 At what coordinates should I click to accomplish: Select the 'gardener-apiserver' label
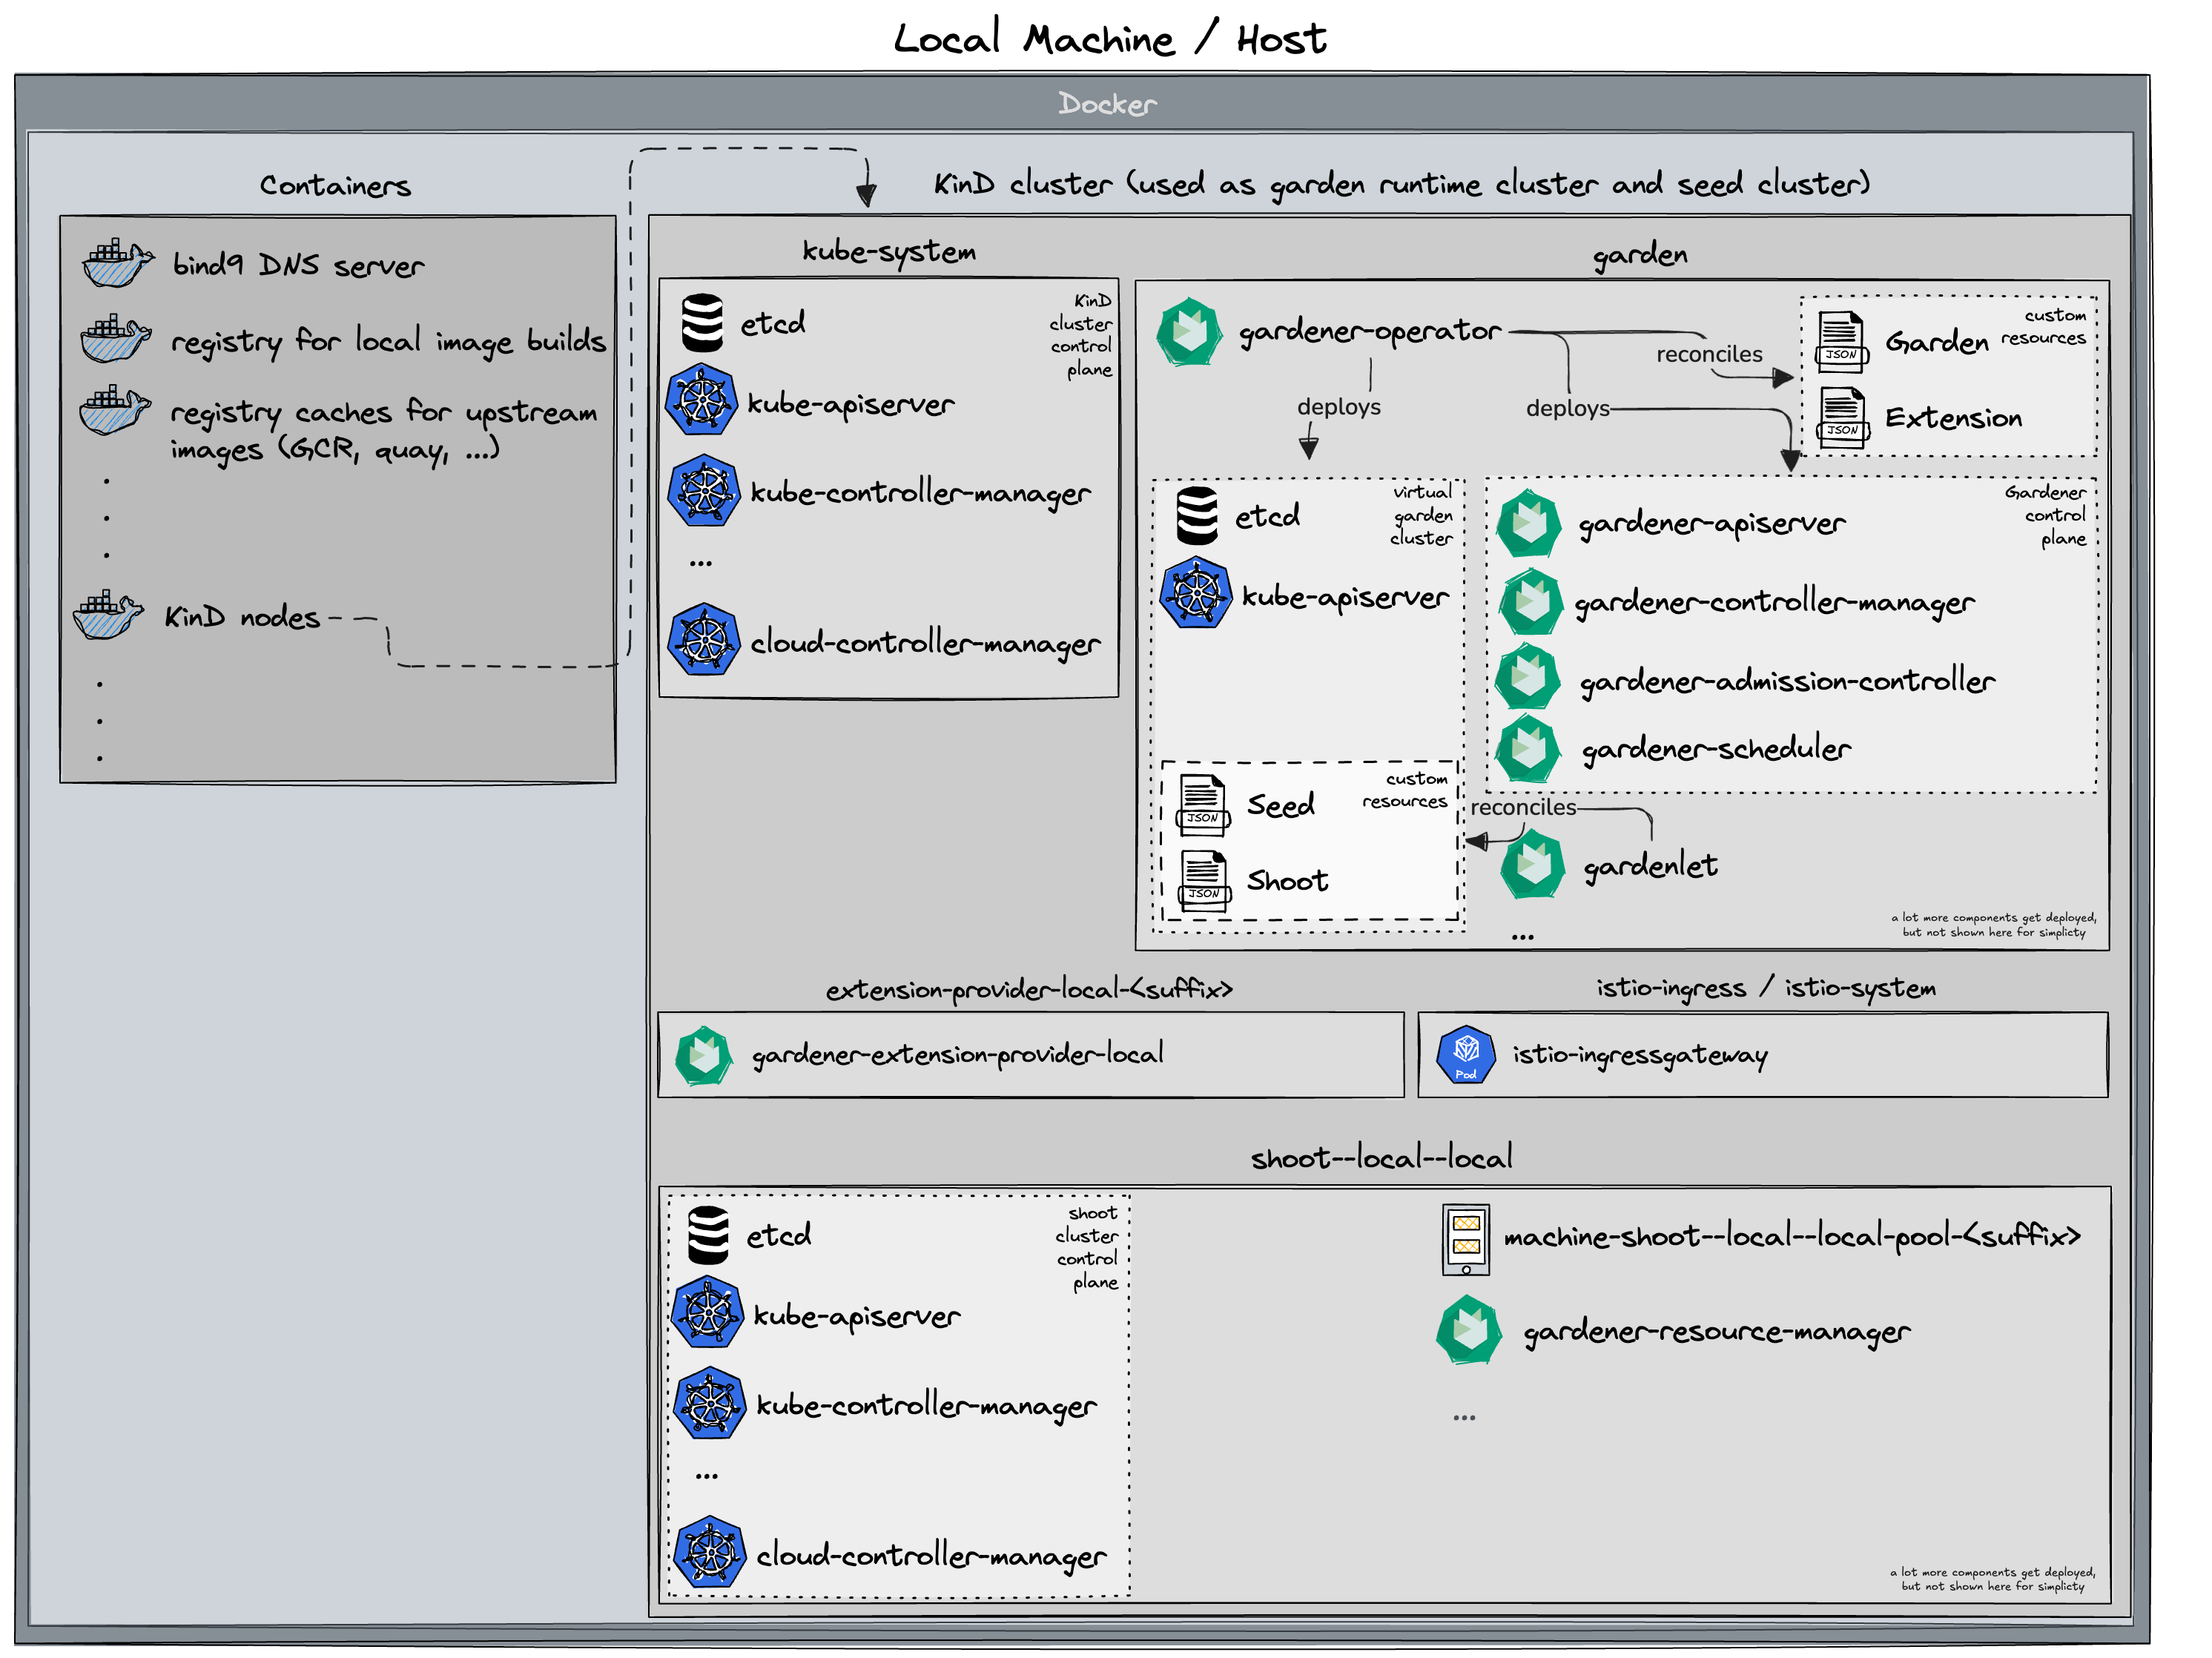point(1712,523)
